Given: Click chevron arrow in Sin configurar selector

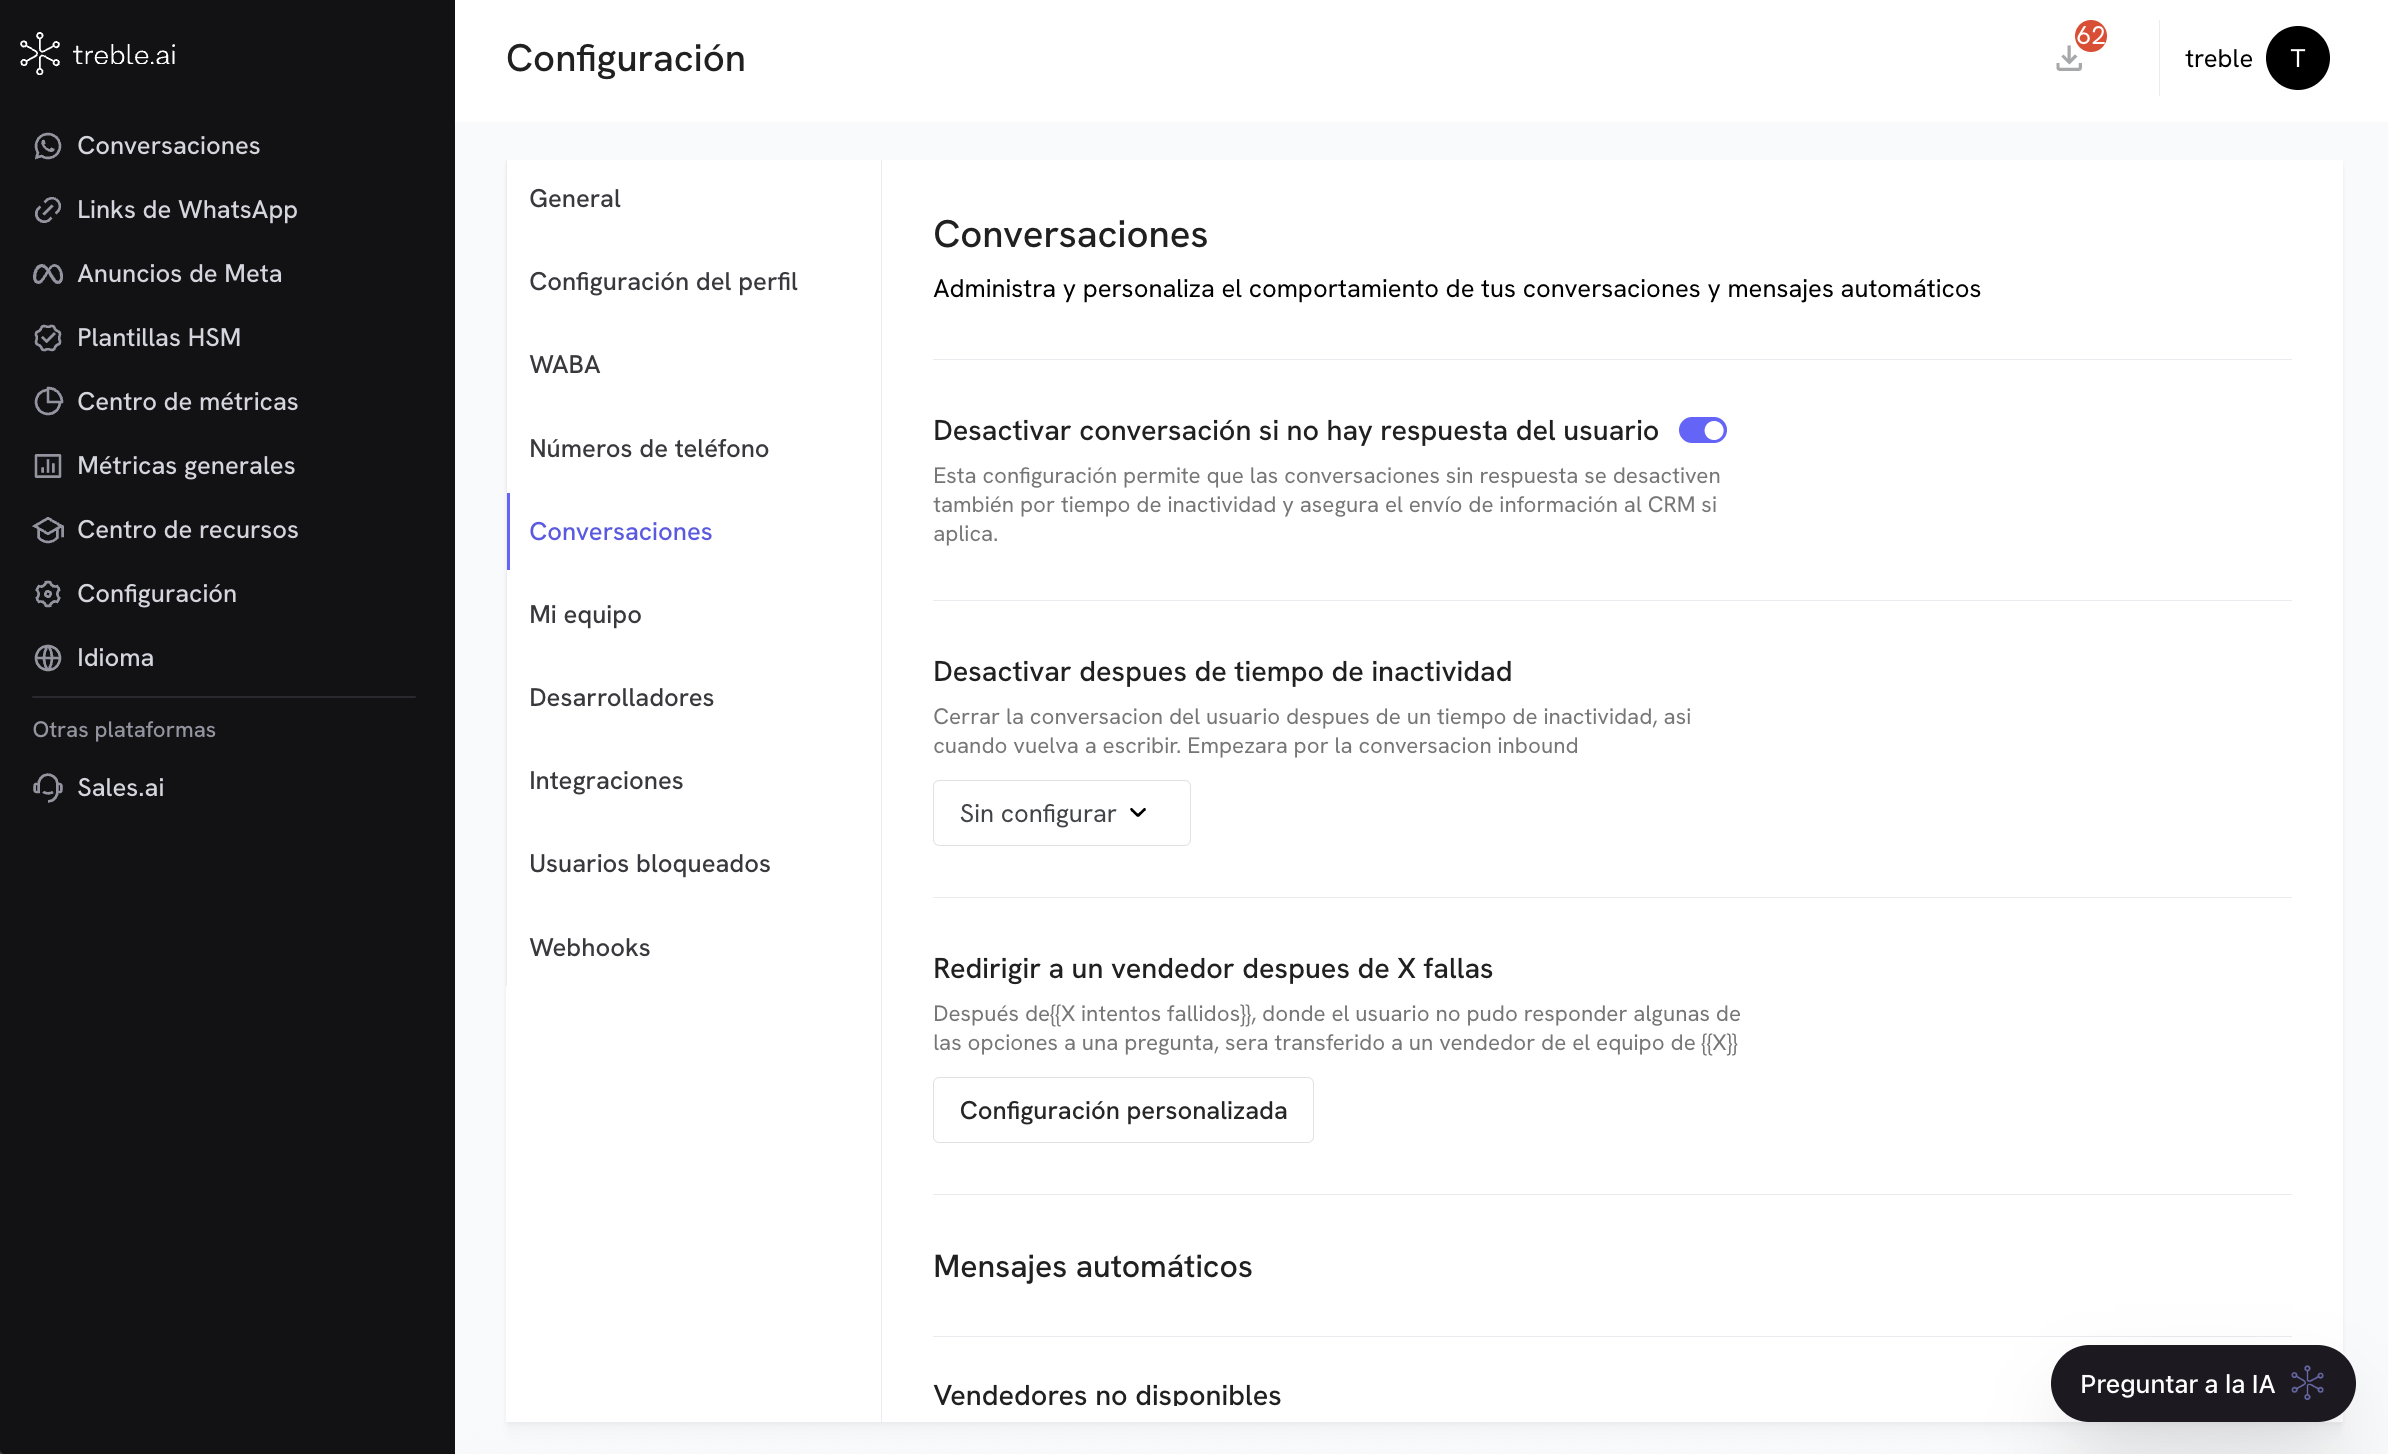Looking at the screenshot, I should (1138, 813).
